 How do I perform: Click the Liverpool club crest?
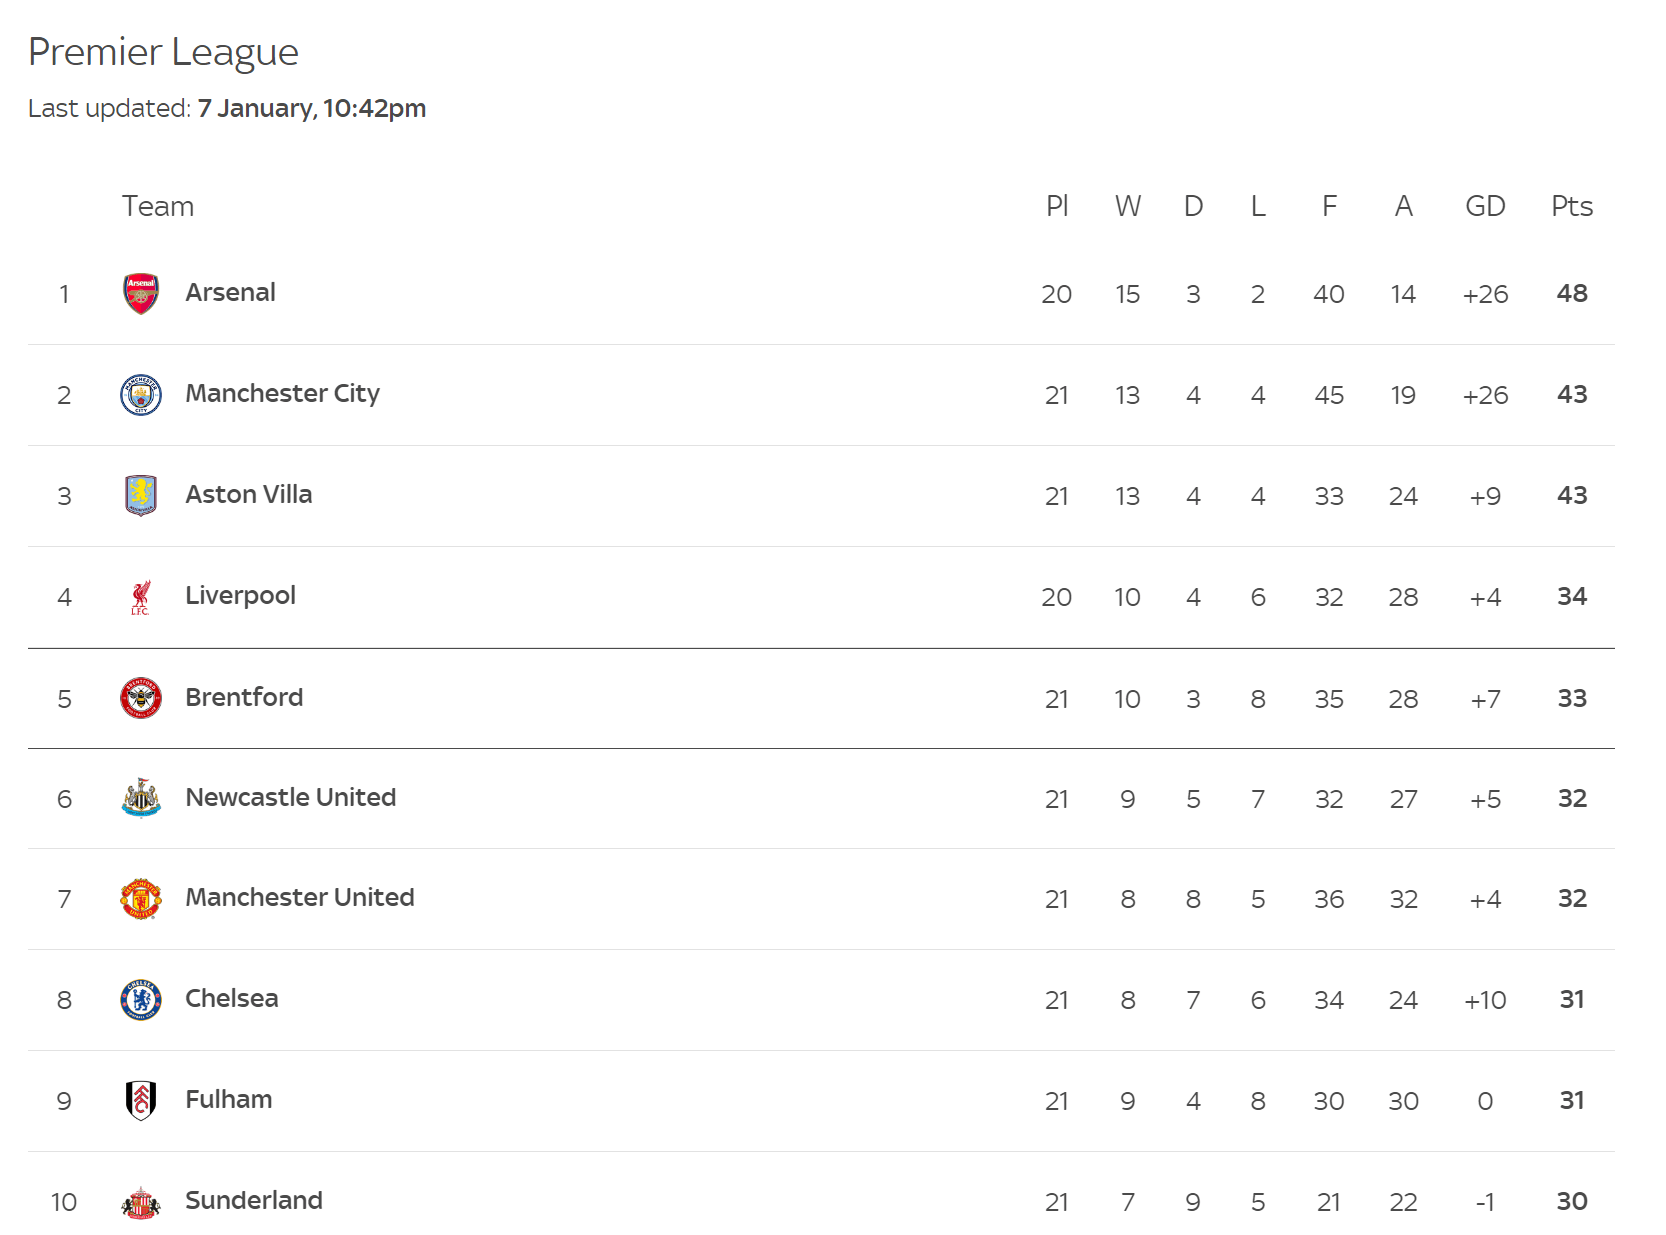coord(141,597)
